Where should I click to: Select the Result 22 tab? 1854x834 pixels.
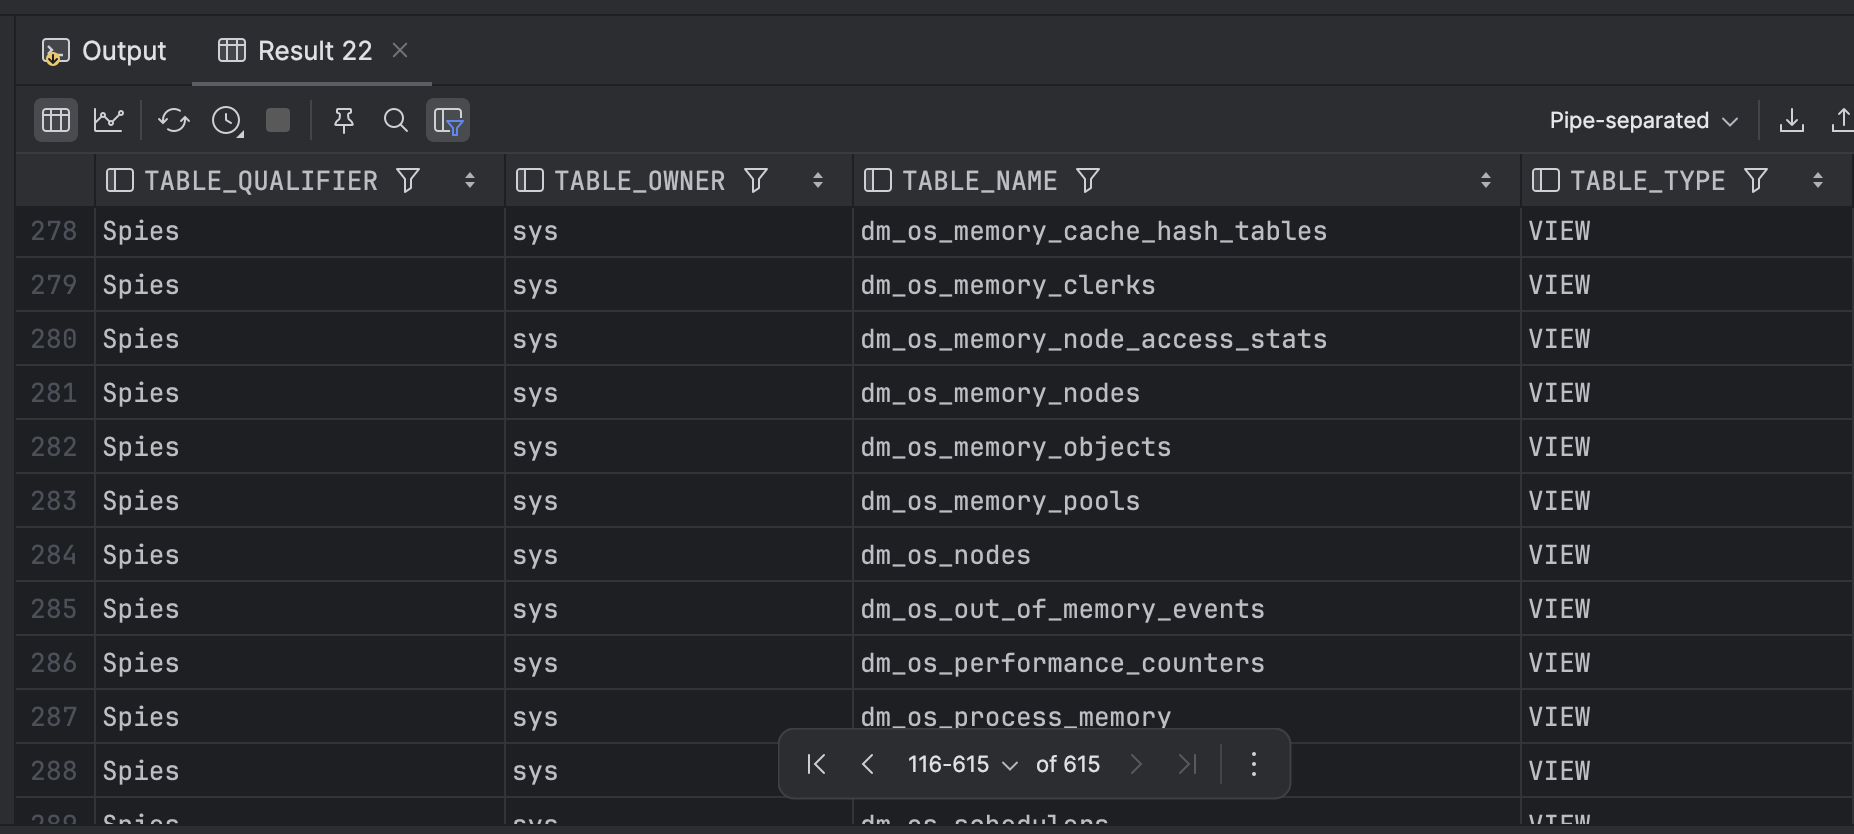[x=298, y=51]
